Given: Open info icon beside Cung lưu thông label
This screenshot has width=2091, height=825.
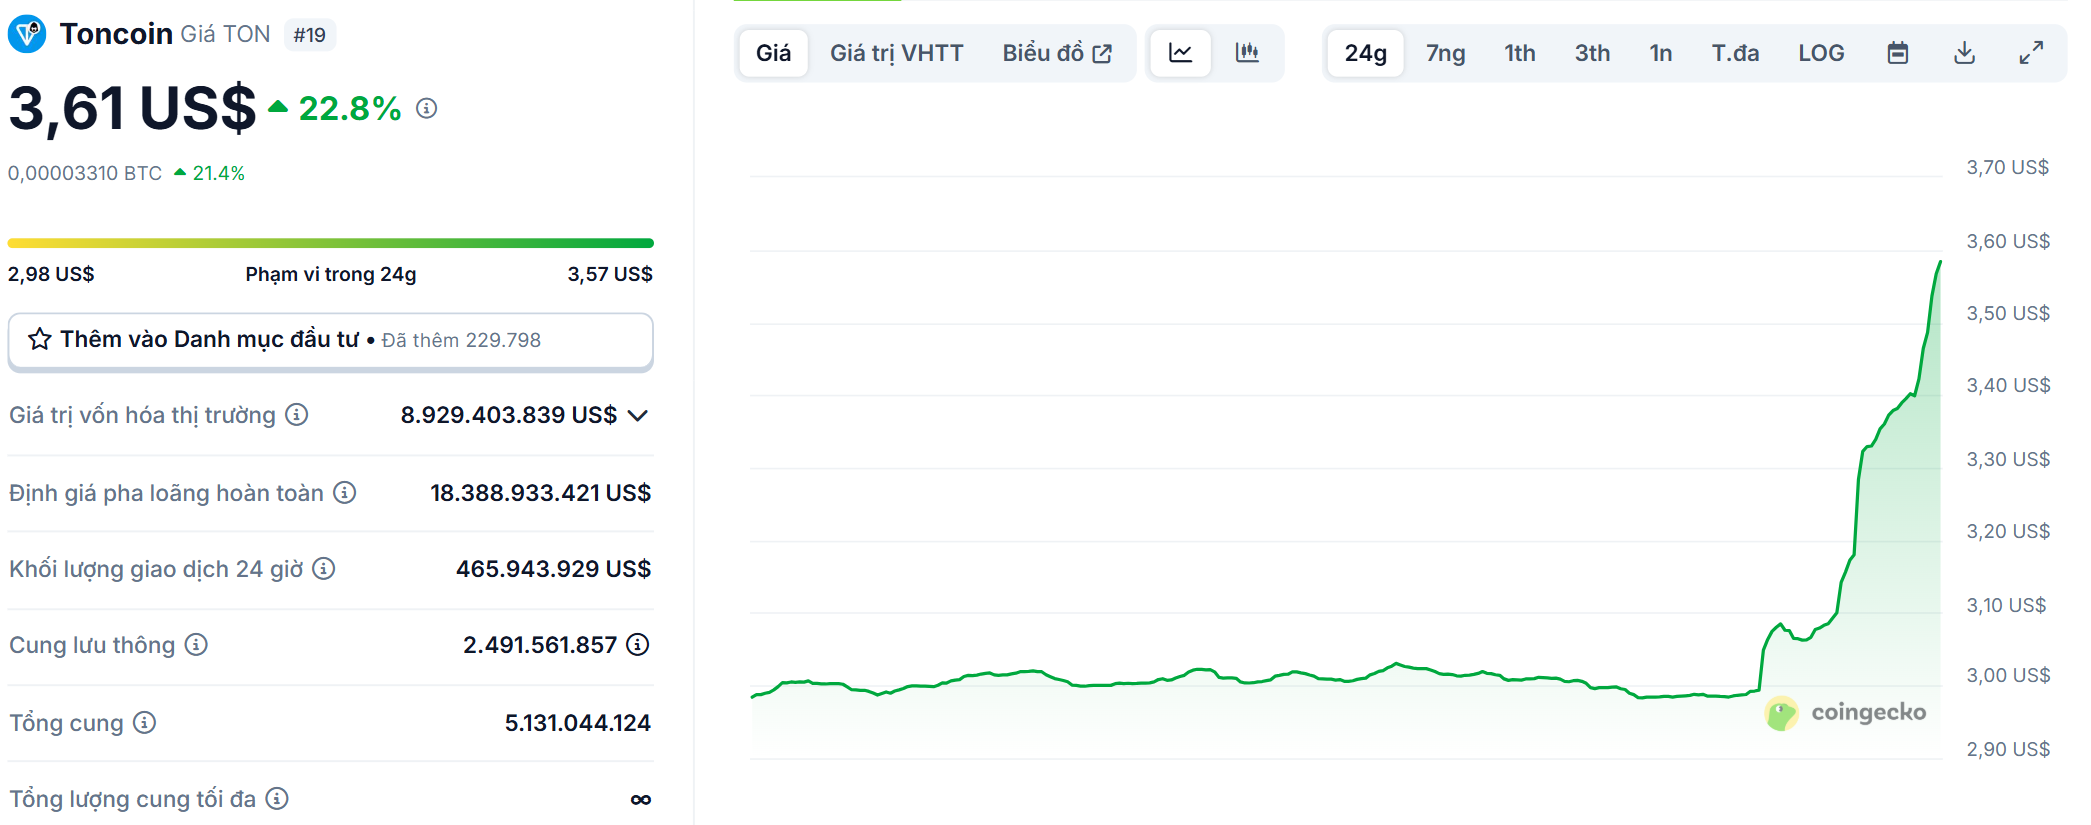Looking at the screenshot, I should tap(197, 644).
